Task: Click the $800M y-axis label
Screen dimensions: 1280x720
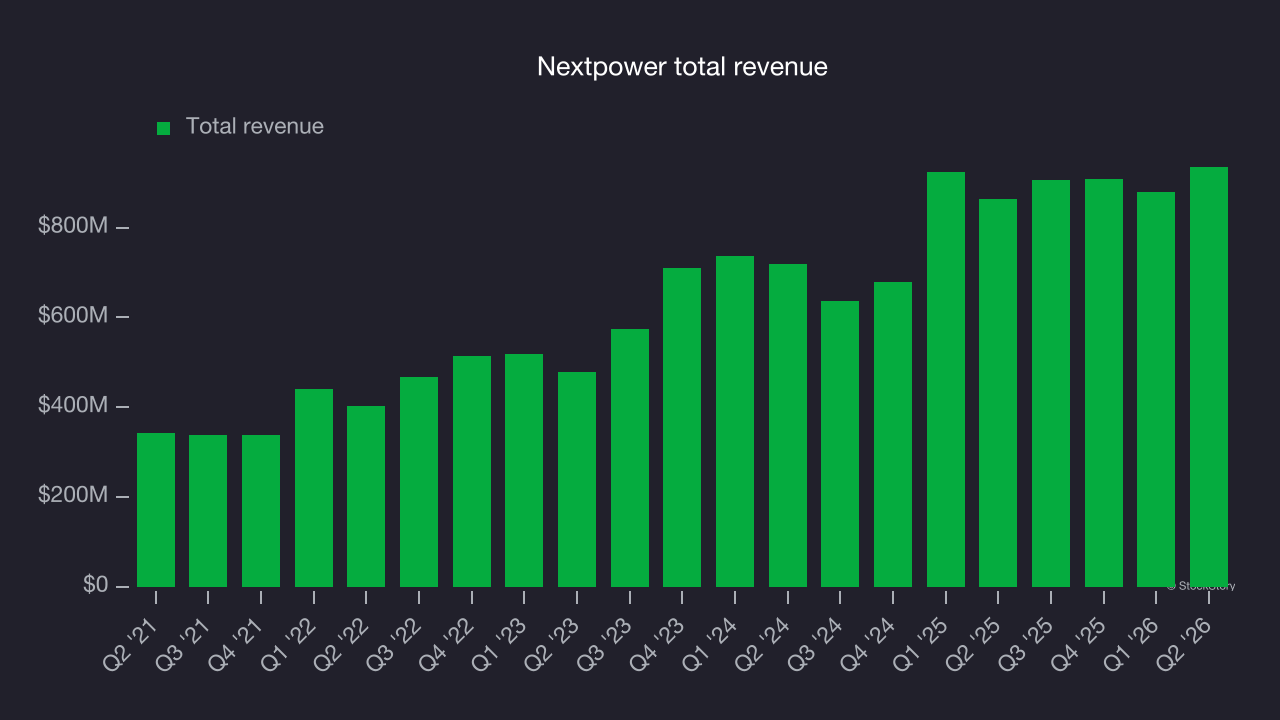Action: coord(73,226)
